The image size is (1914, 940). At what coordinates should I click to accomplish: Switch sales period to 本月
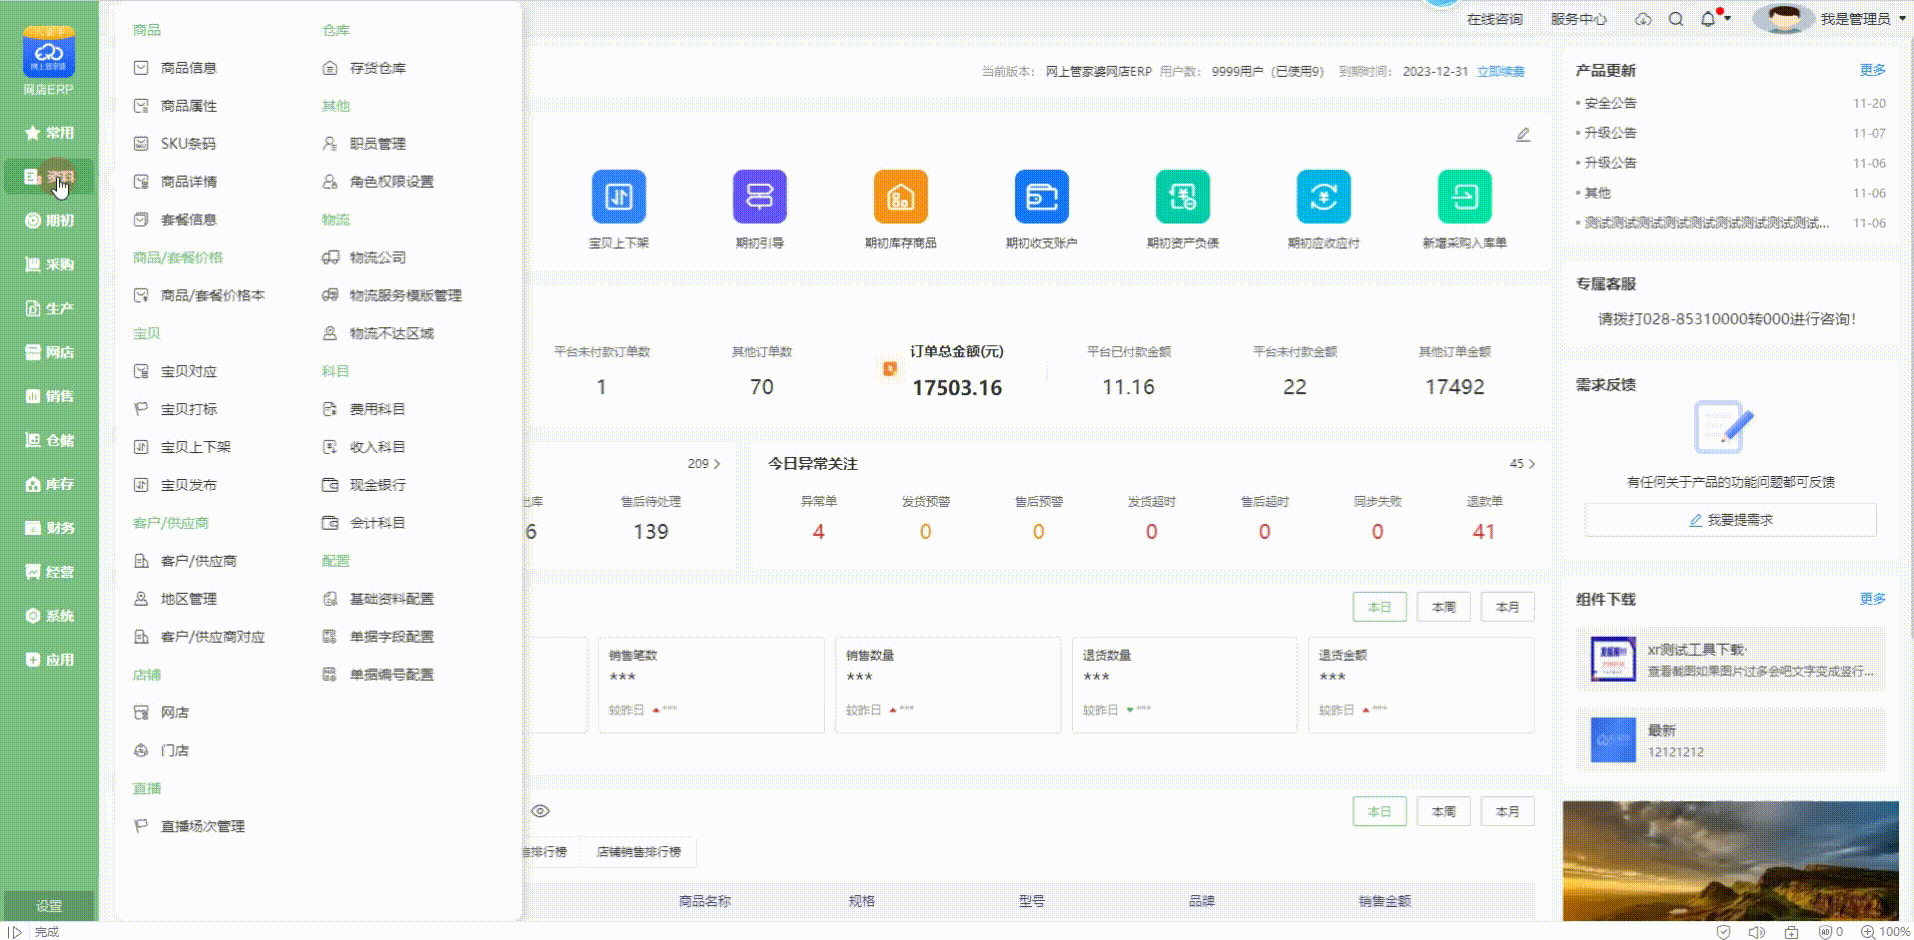(x=1507, y=607)
